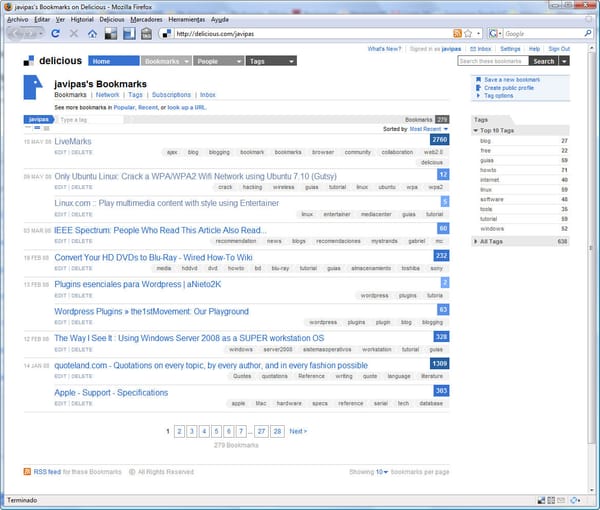The width and height of the screenshot is (600, 510).
Task: Go to page 3 of bookmarks
Action: tap(191, 431)
